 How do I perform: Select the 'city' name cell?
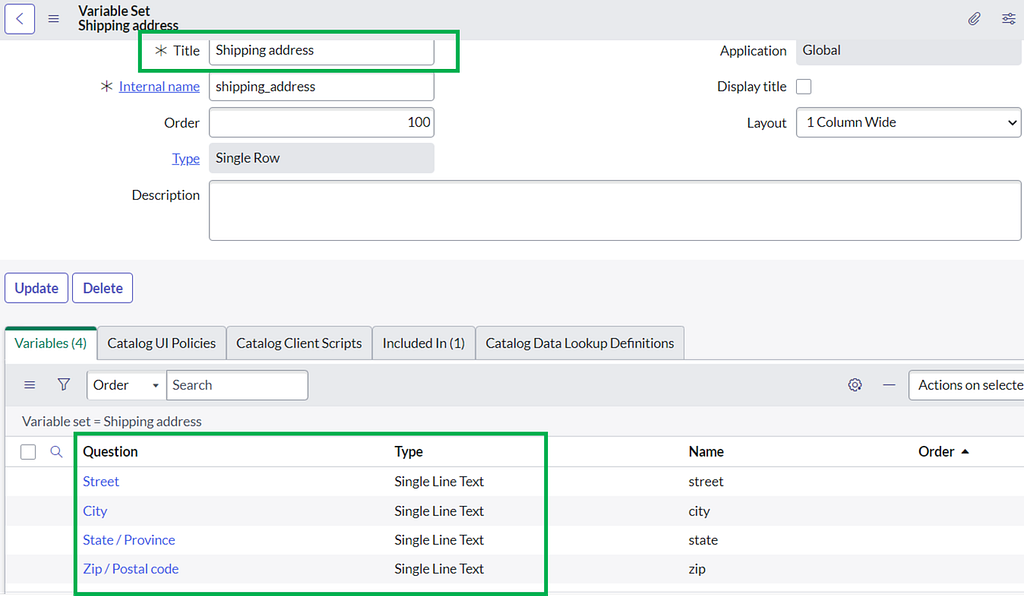pos(699,511)
